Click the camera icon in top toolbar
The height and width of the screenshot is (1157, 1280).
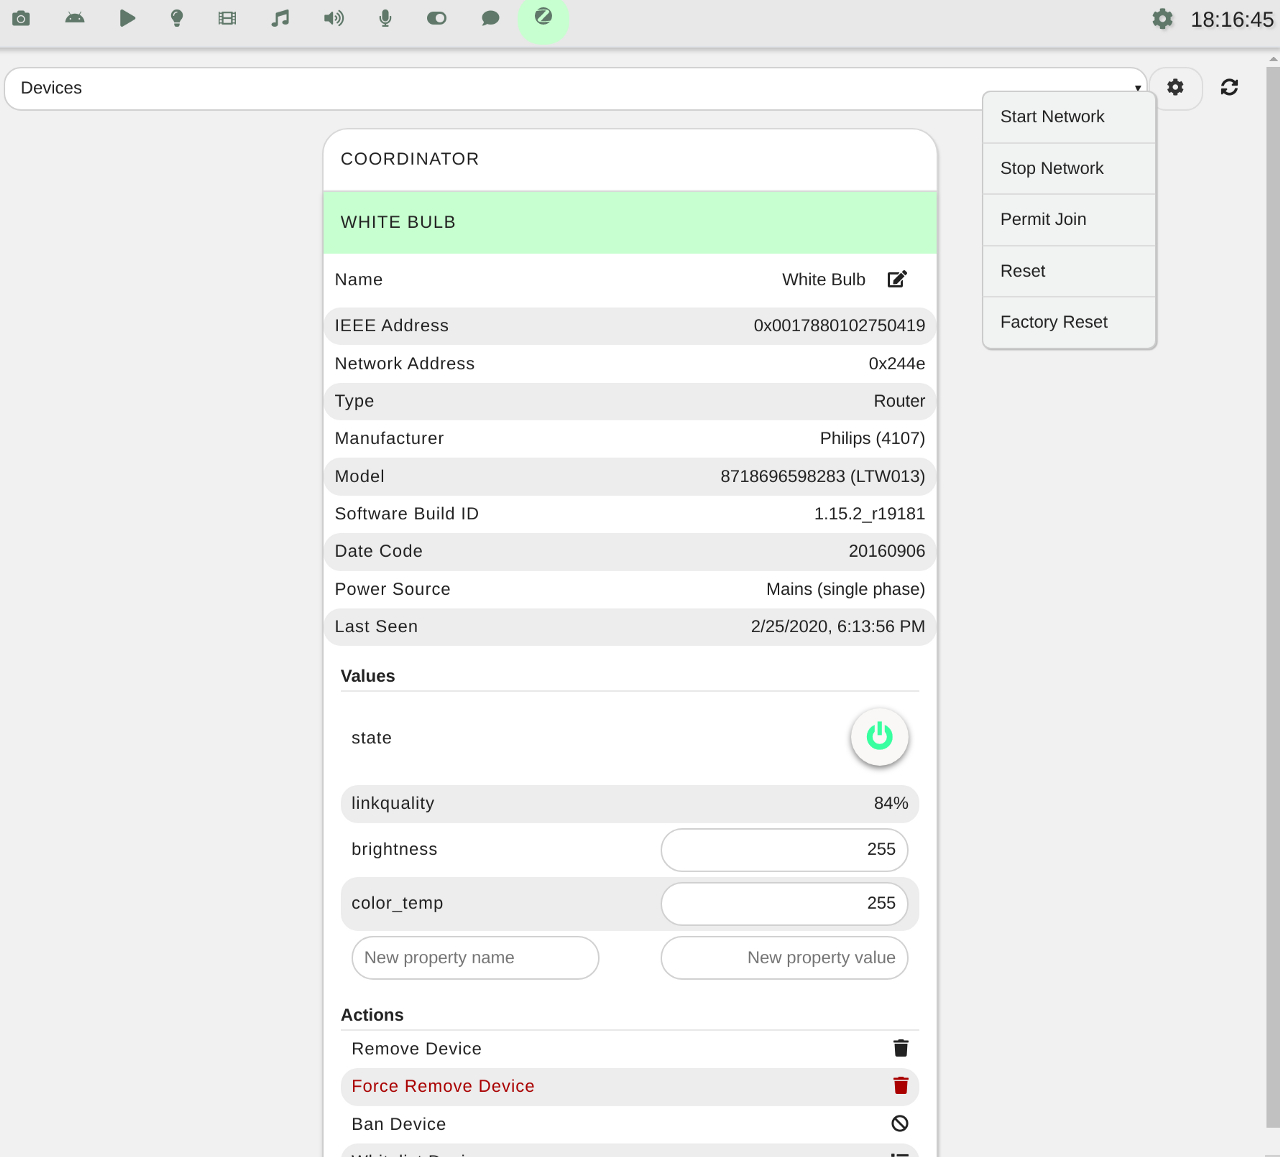coord(21,18)
